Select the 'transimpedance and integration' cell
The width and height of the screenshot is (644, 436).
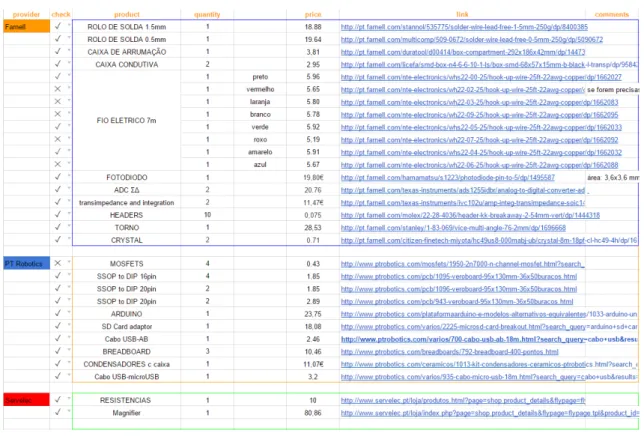pyautogui.click(x=126, y=203)
